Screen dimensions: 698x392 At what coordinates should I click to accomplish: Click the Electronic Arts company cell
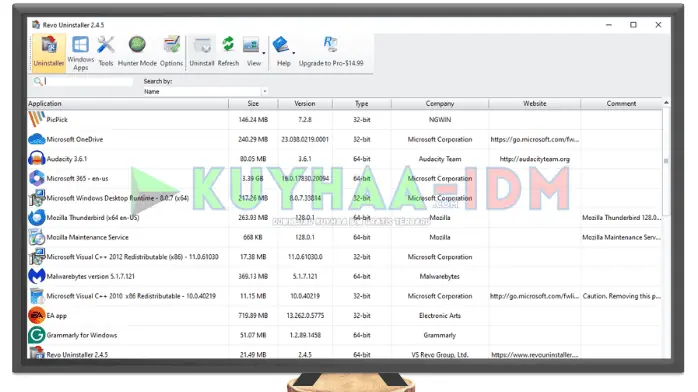(440, 315)
